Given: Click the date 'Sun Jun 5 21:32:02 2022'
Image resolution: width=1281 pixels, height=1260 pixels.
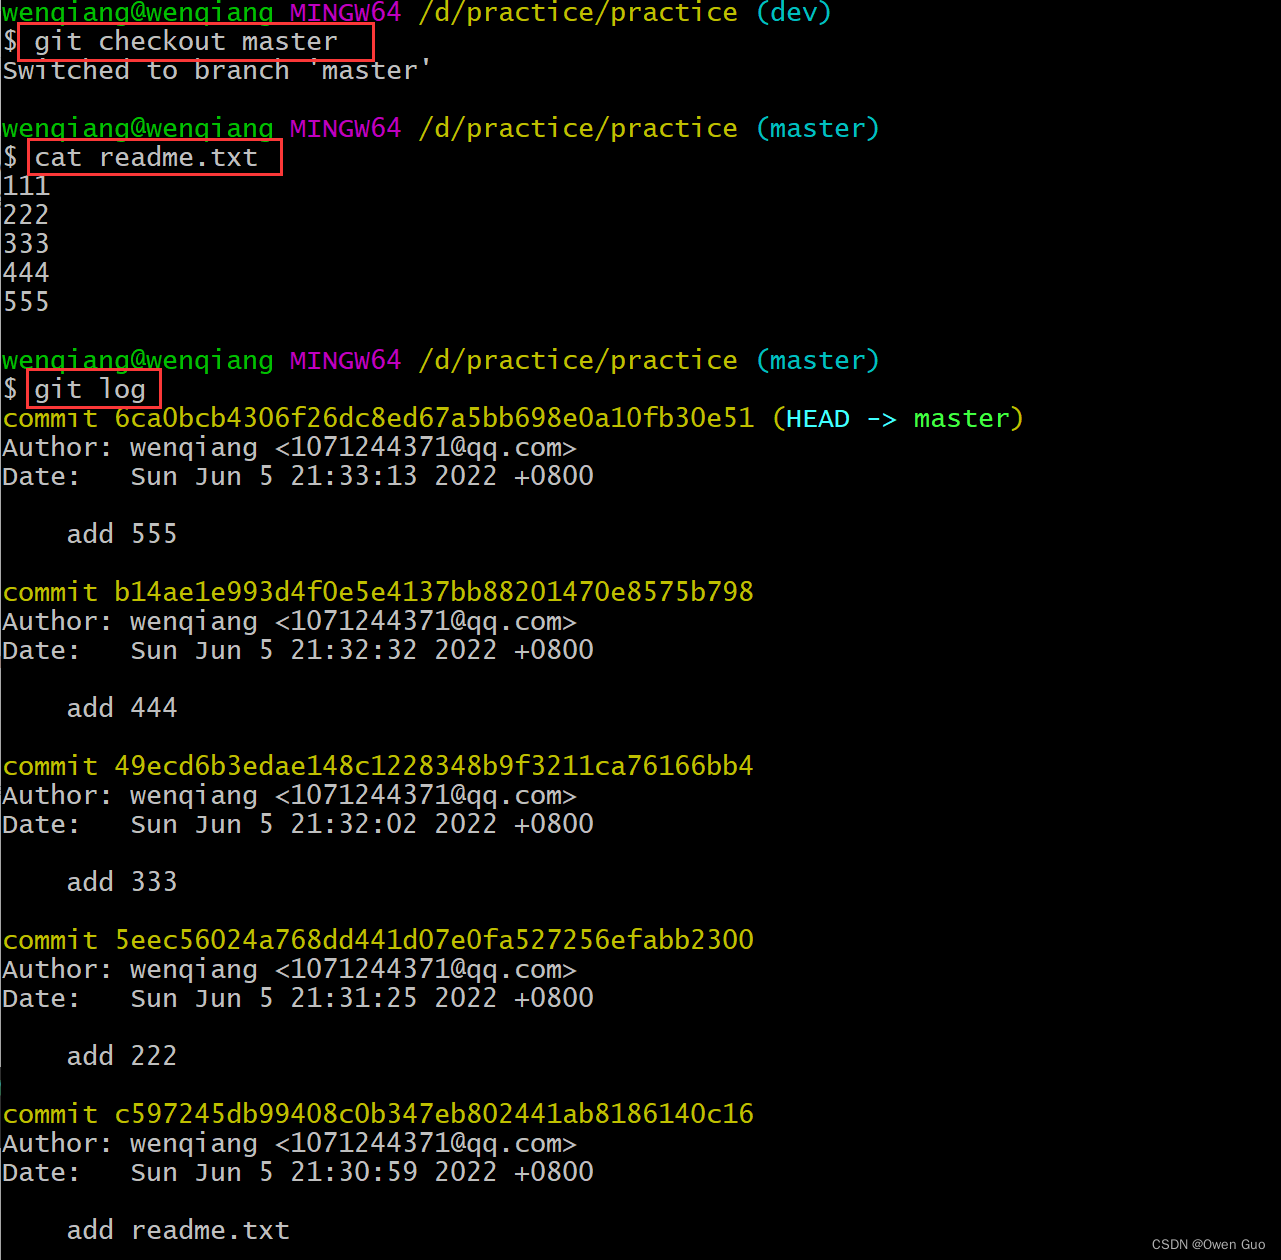Looking at the screenshot, I should click(314, 825).
